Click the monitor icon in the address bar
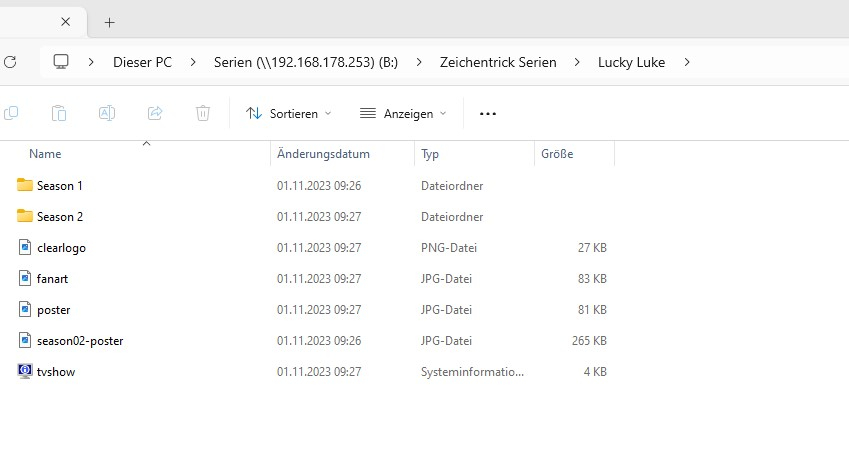Screen dimensions: 849x470 [x=61, y=62]
